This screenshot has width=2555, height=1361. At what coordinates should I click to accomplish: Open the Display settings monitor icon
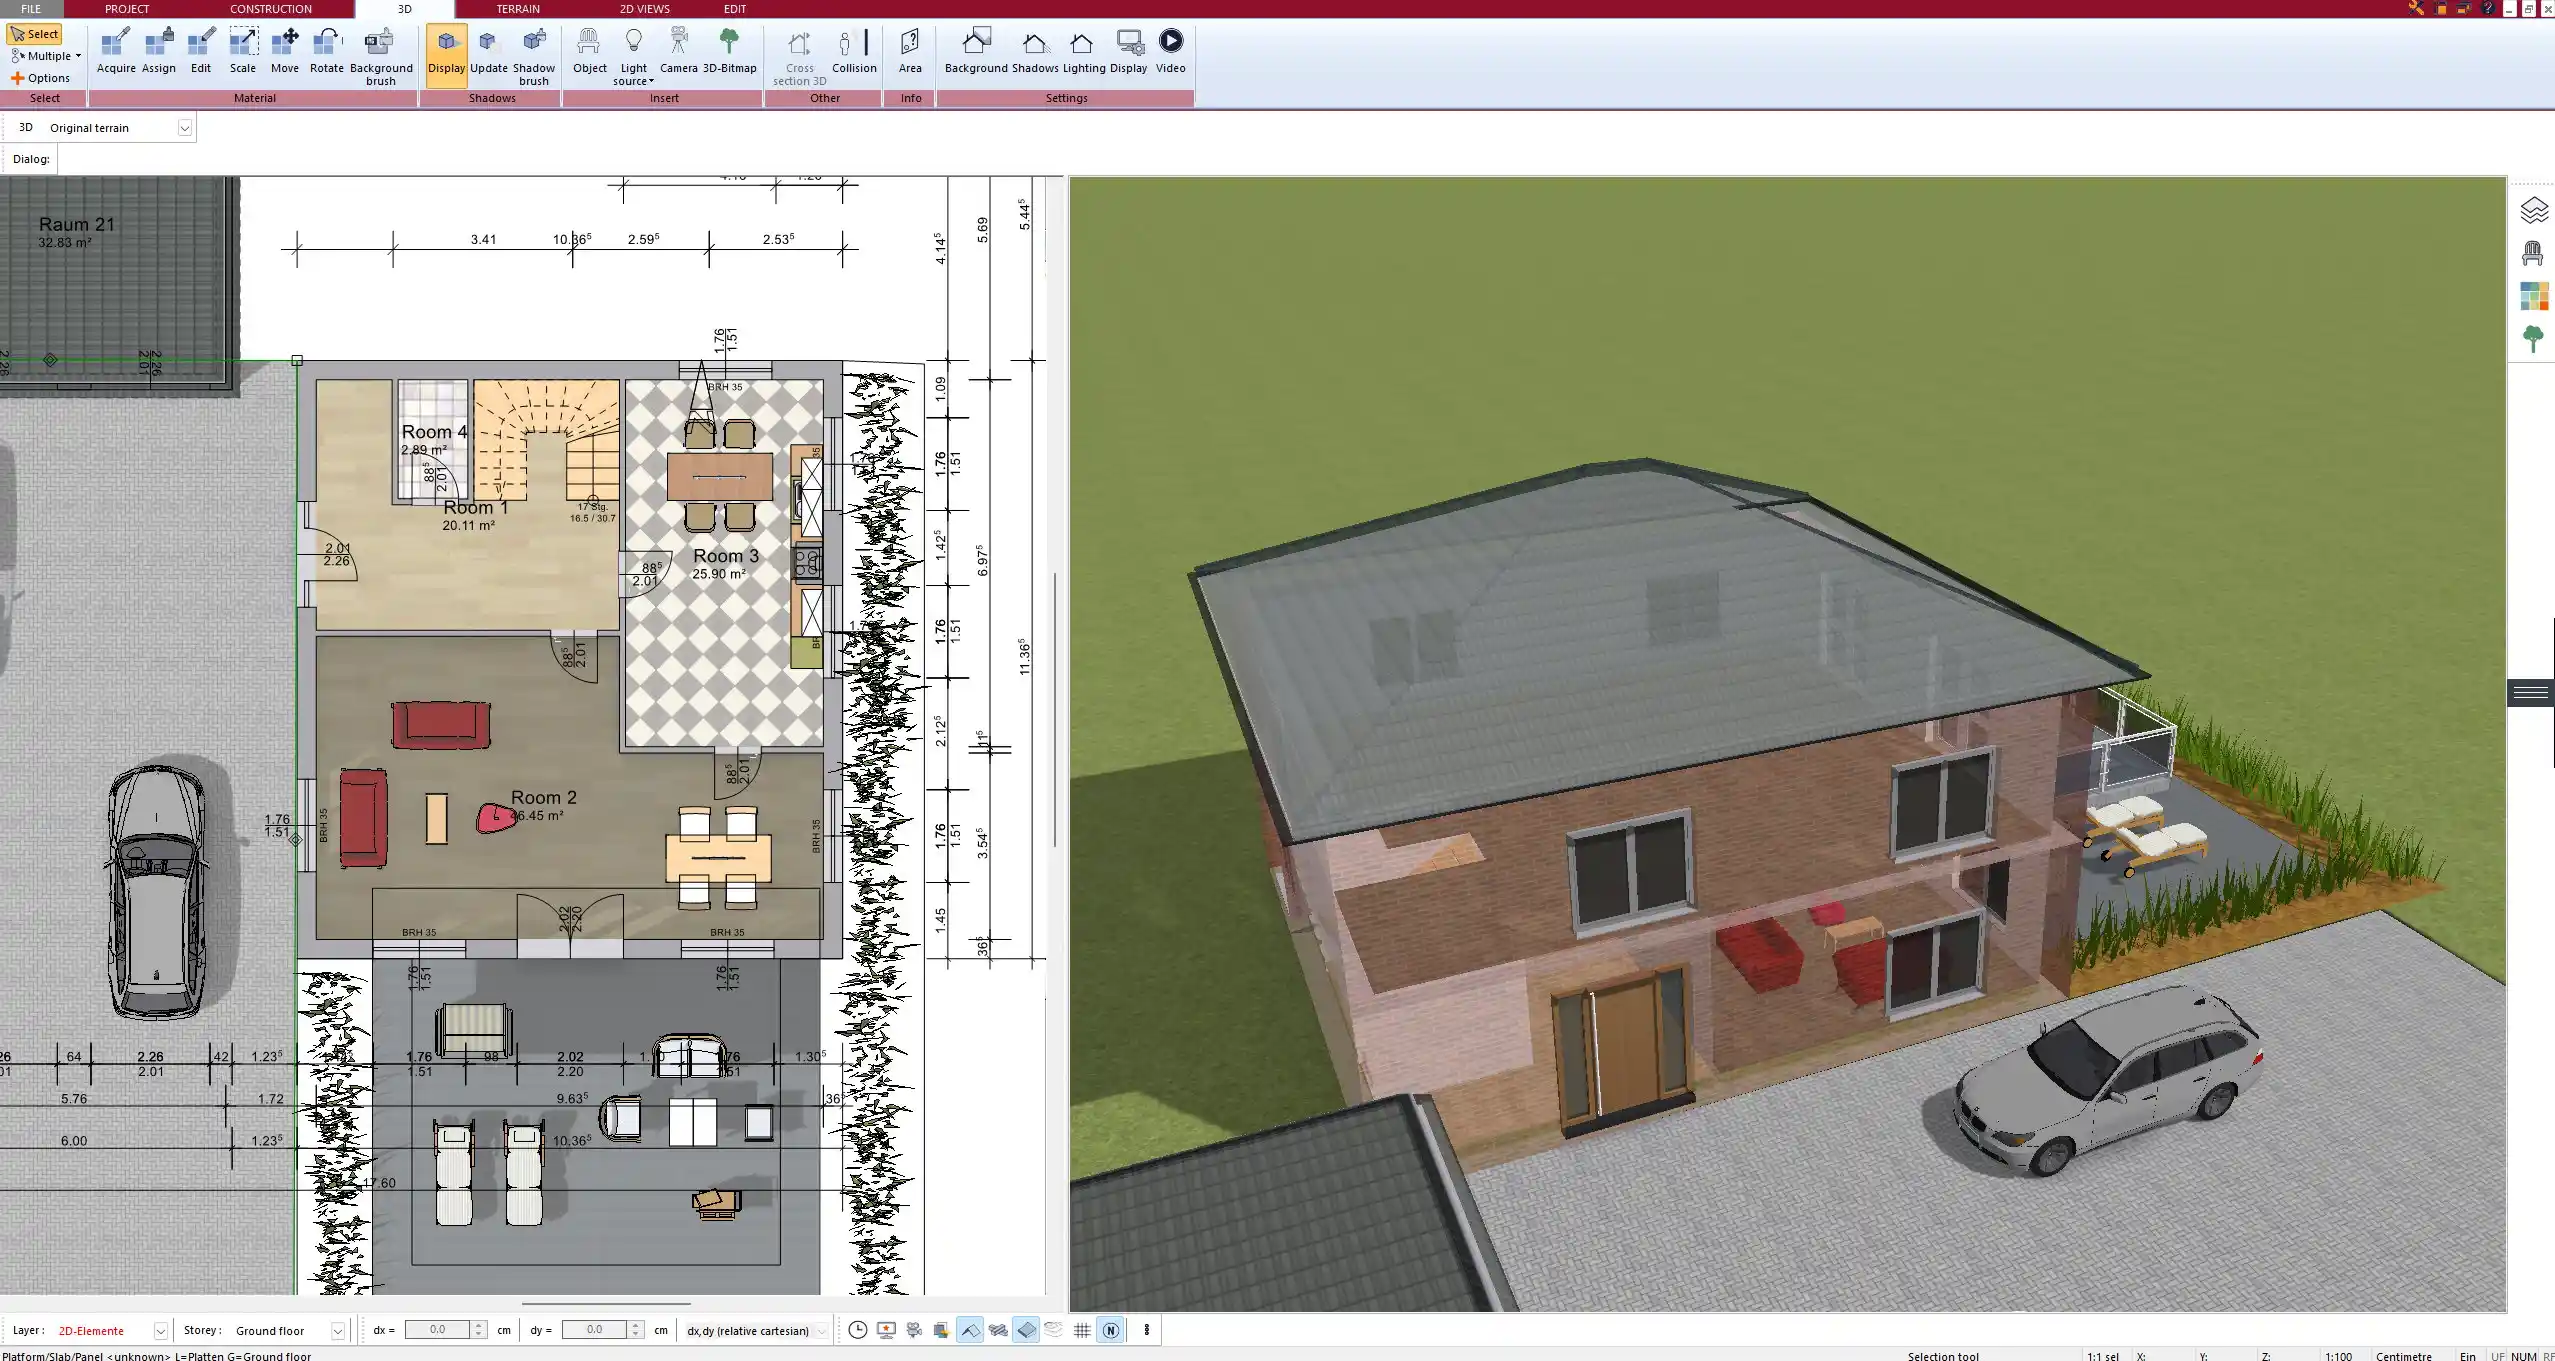1128,52
